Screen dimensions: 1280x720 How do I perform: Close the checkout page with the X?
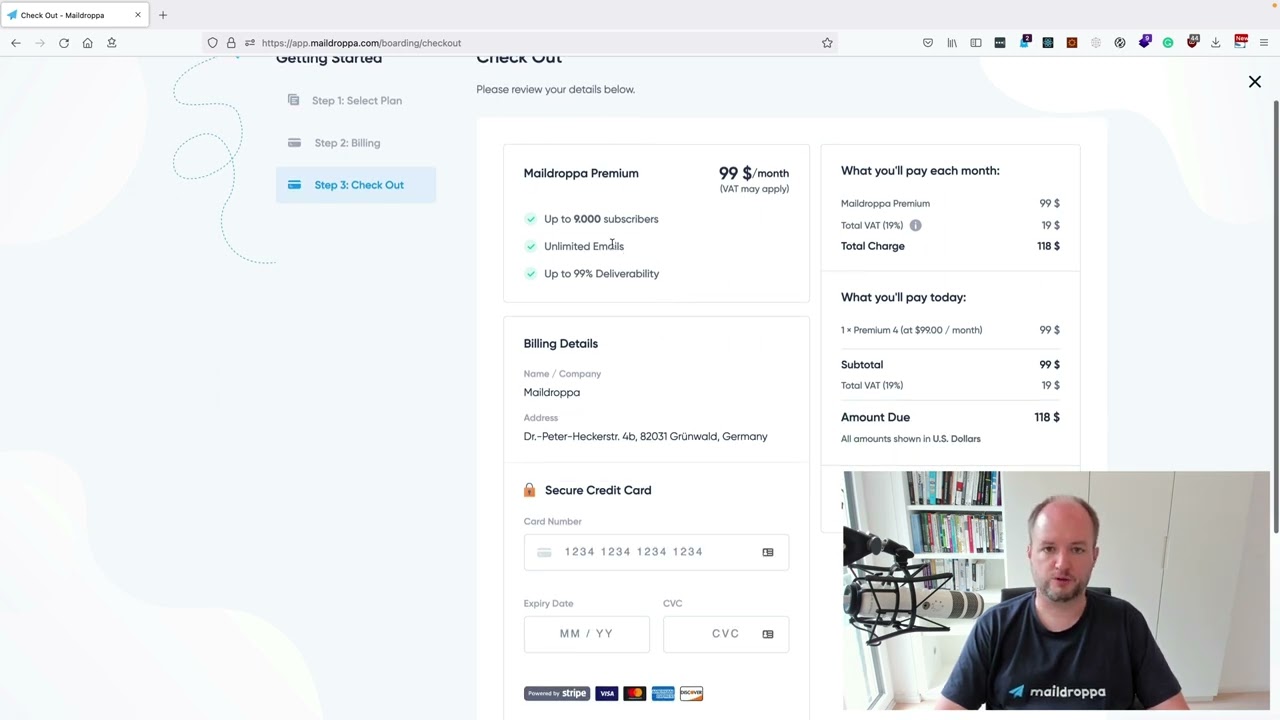click(1255, 82)
